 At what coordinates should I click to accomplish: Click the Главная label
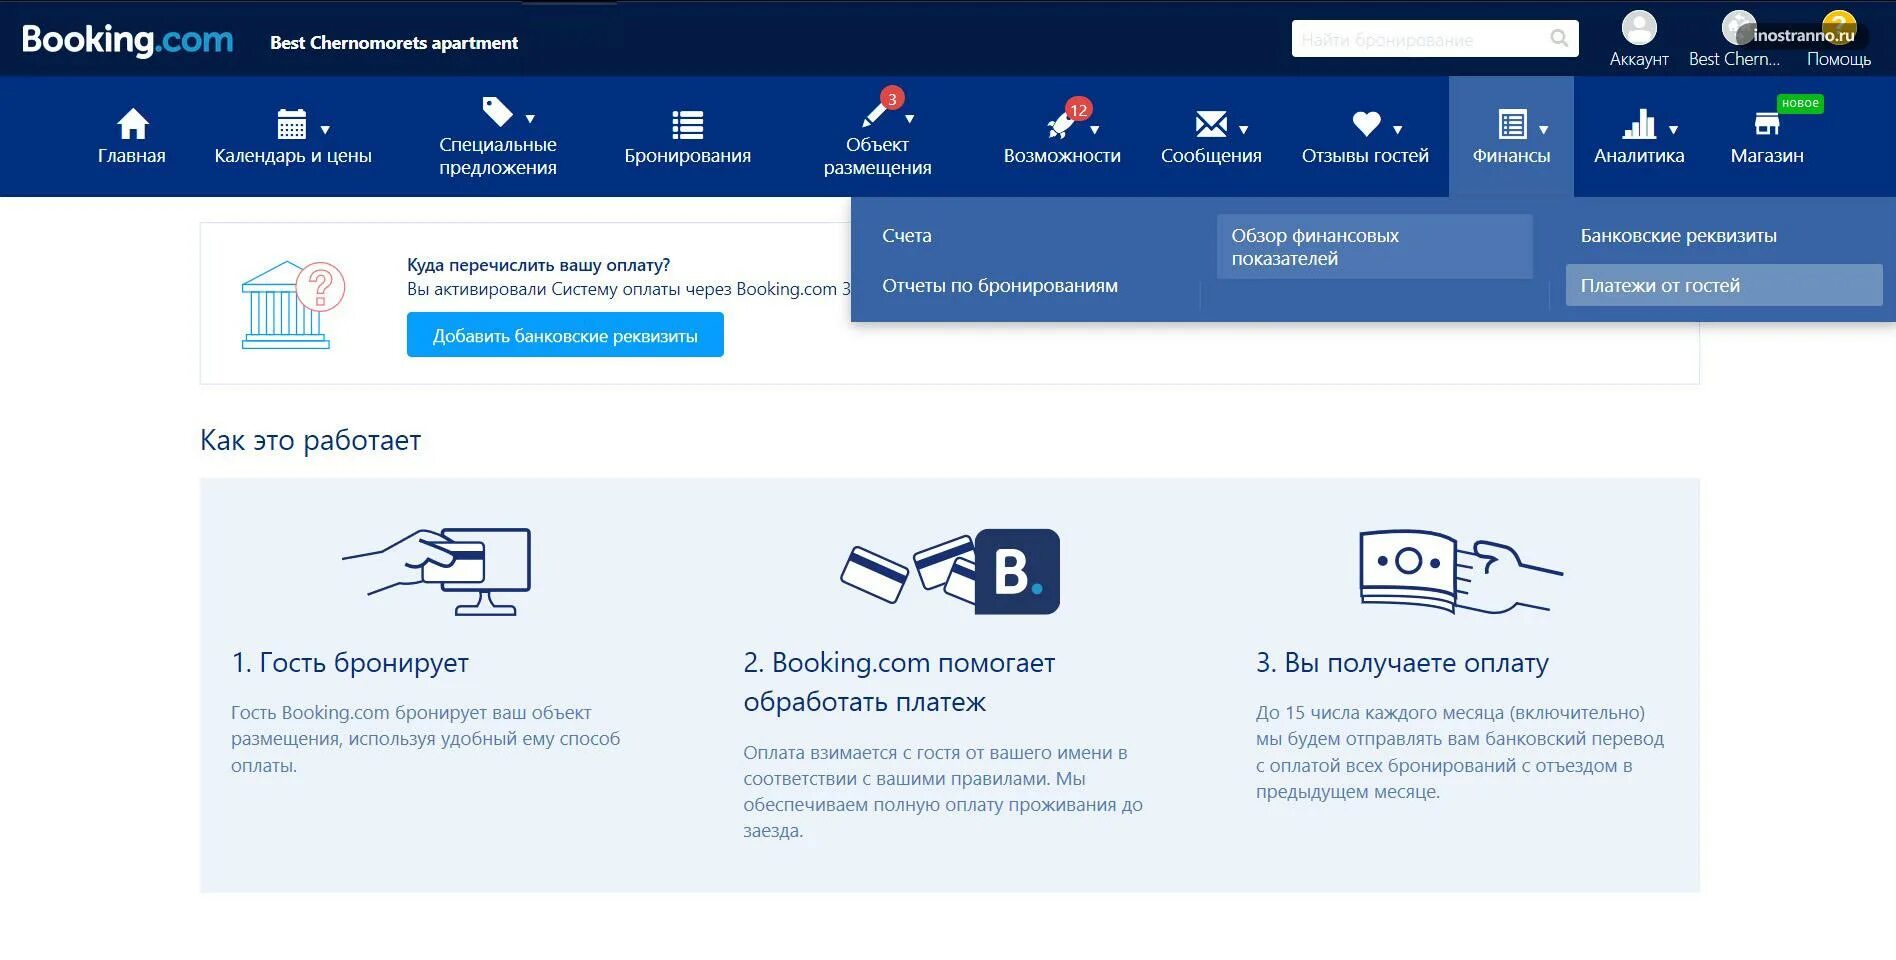click(x=132, y=156)
